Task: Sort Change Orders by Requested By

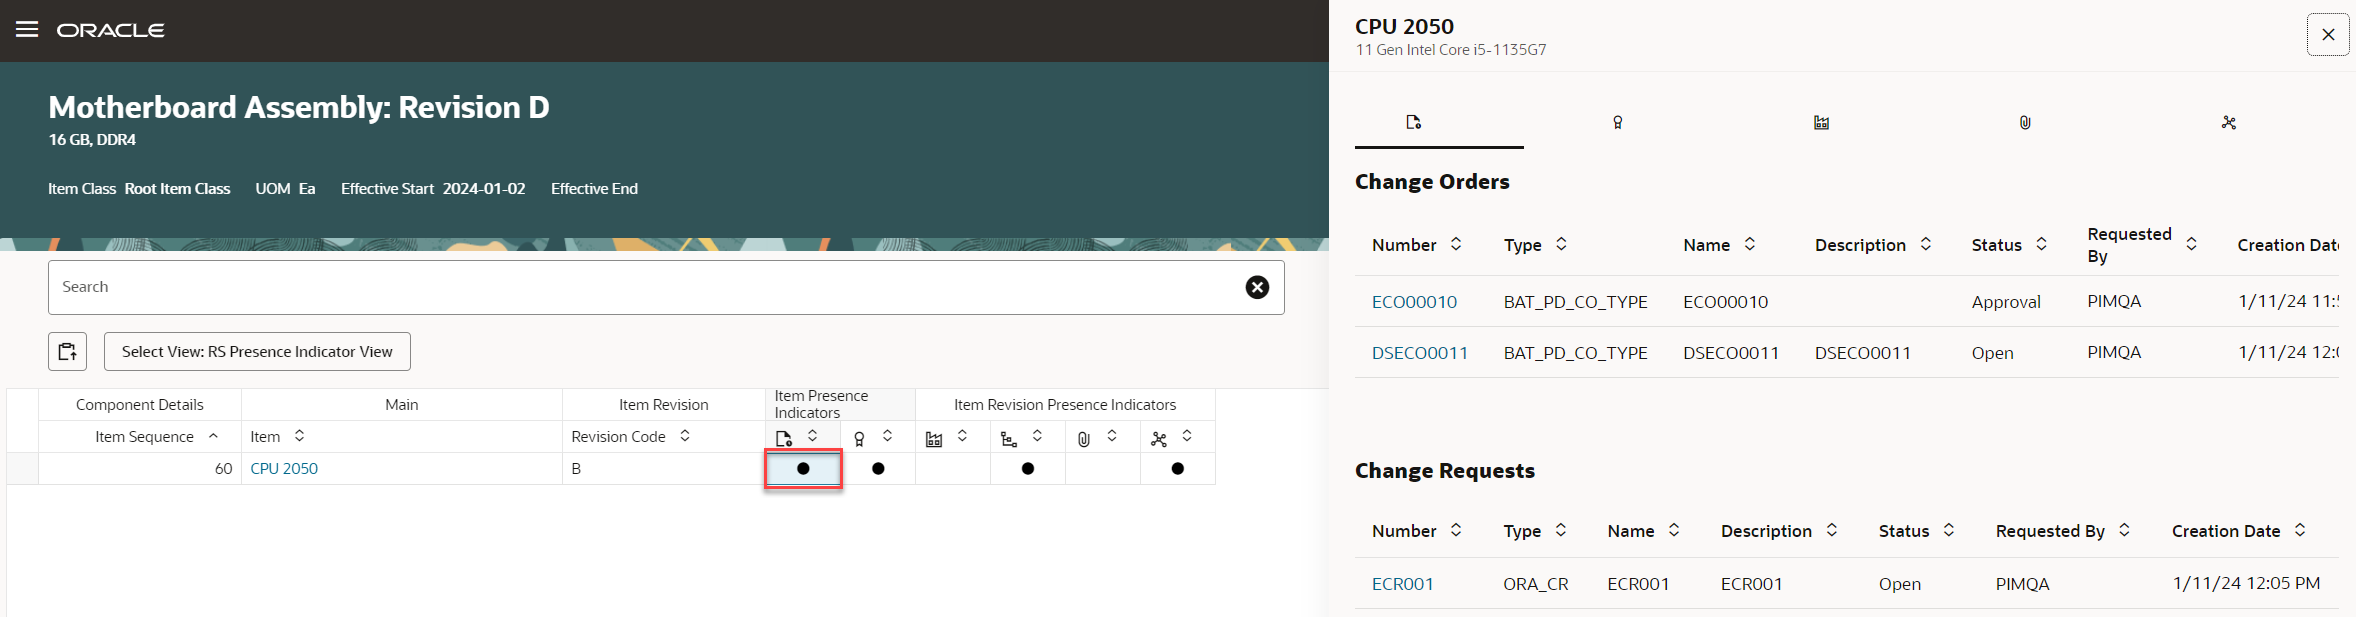Action: coord(2192,244)
